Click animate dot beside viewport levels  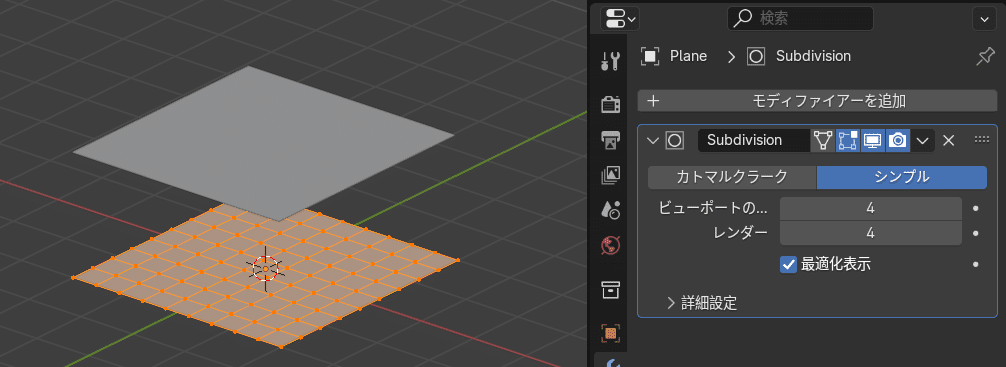[x=976, y=209]
